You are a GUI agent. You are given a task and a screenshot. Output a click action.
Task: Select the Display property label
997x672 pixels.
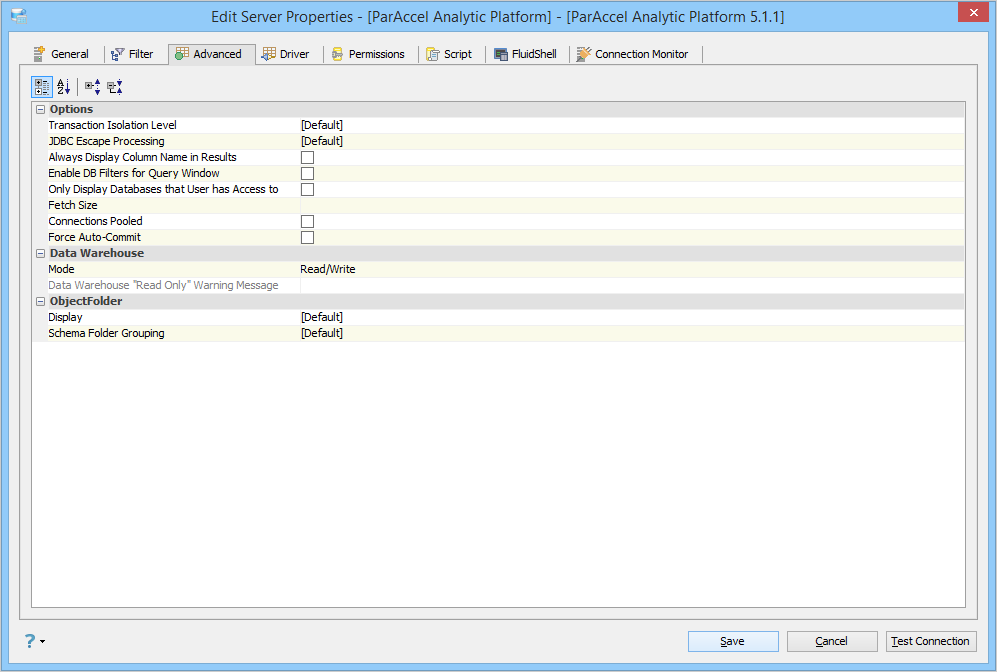(x=65, y=317)
